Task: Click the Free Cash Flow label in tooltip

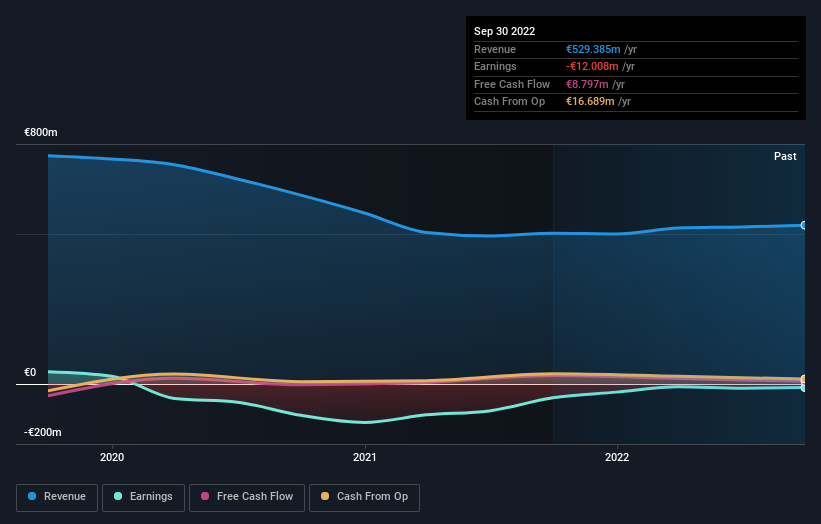Action: (512, 84)
